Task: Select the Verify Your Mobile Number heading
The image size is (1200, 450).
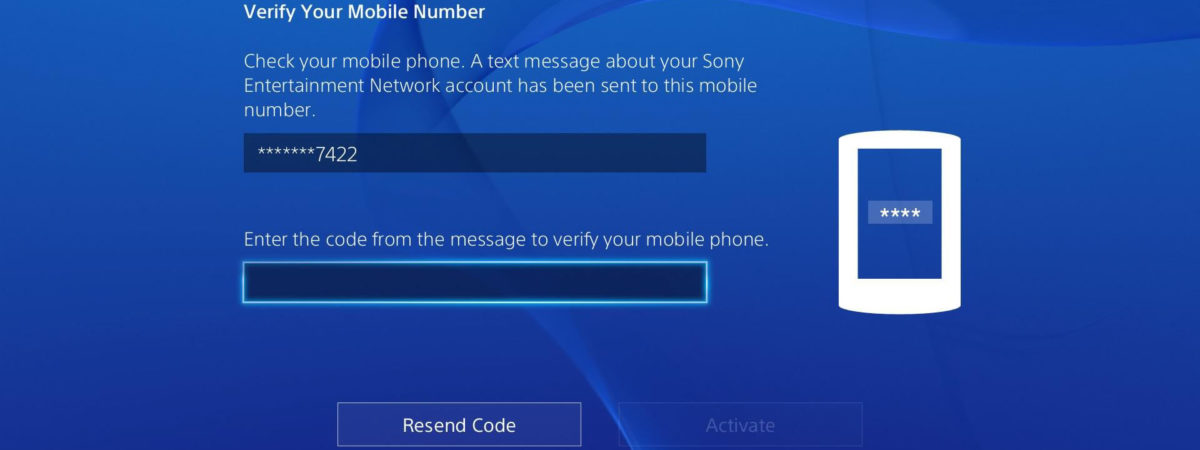Action: (x=364, y=12)
